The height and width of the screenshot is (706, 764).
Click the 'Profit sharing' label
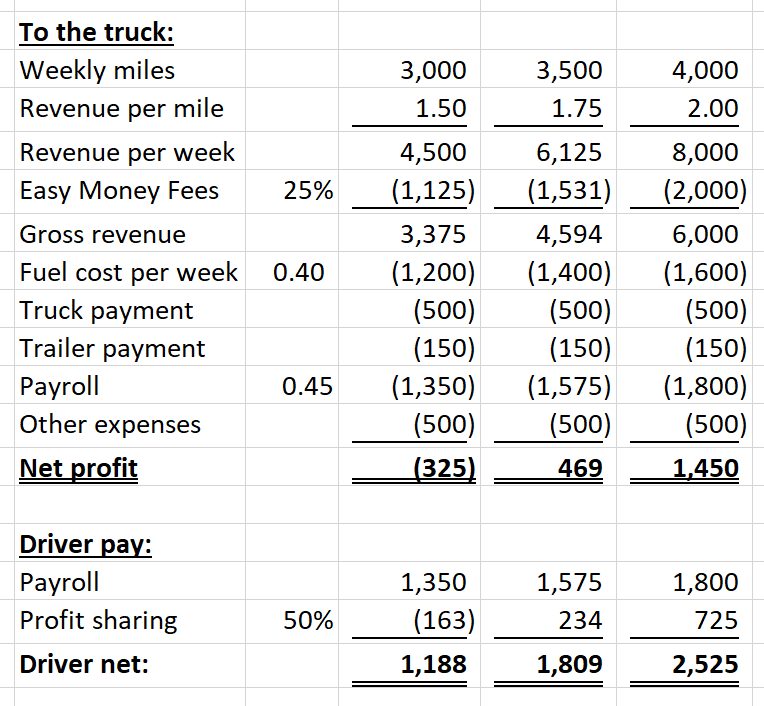pos(98,620)
